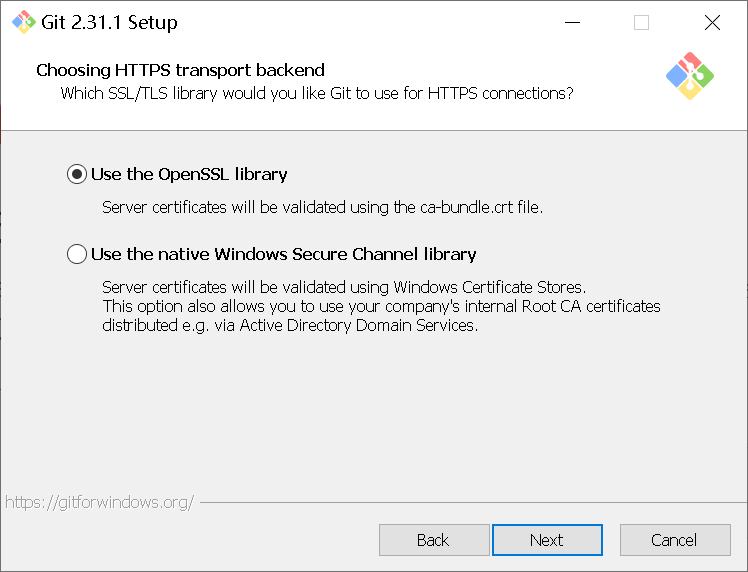Click the colorful Git logo in the header
Image resolution: width=748 pixels, height=572 pixels.
click(x=689, y=76)
